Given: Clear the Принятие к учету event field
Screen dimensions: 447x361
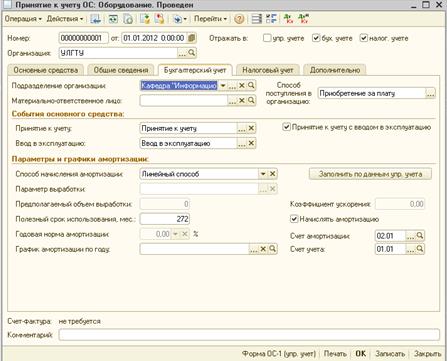Looking at the screenshot, I should click(251, 128).
